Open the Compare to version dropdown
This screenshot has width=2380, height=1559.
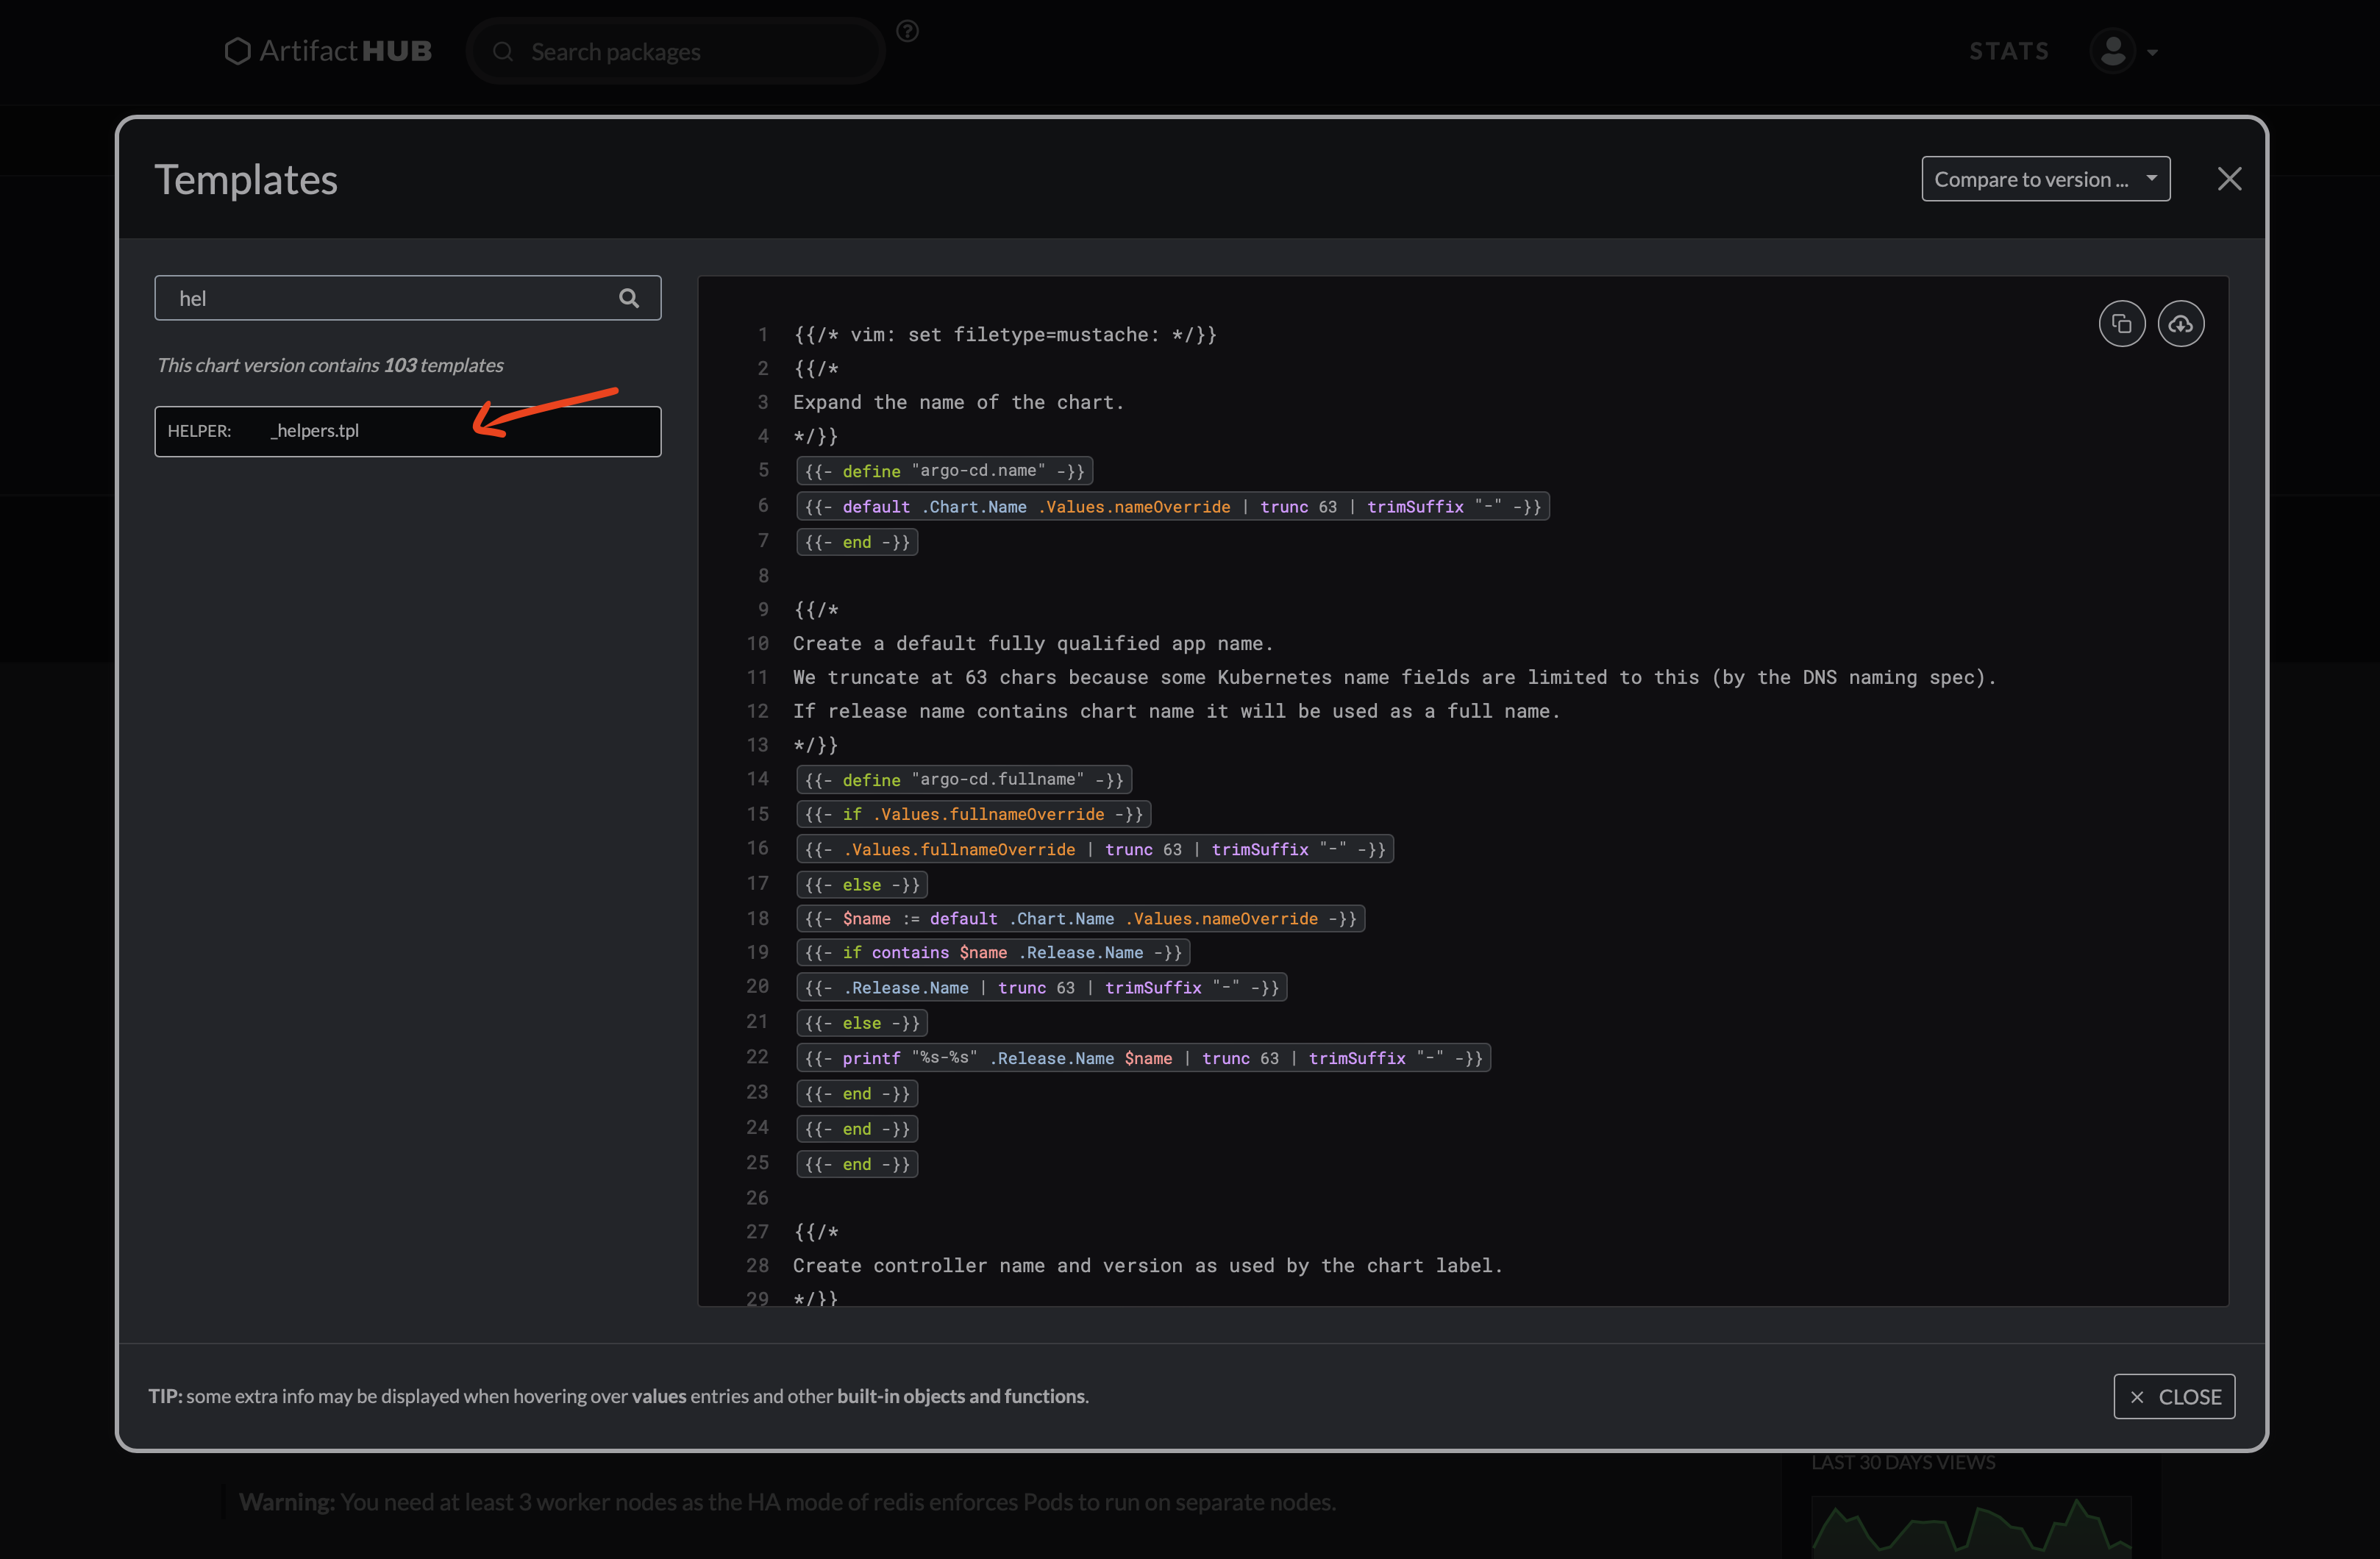point(2045,178)
